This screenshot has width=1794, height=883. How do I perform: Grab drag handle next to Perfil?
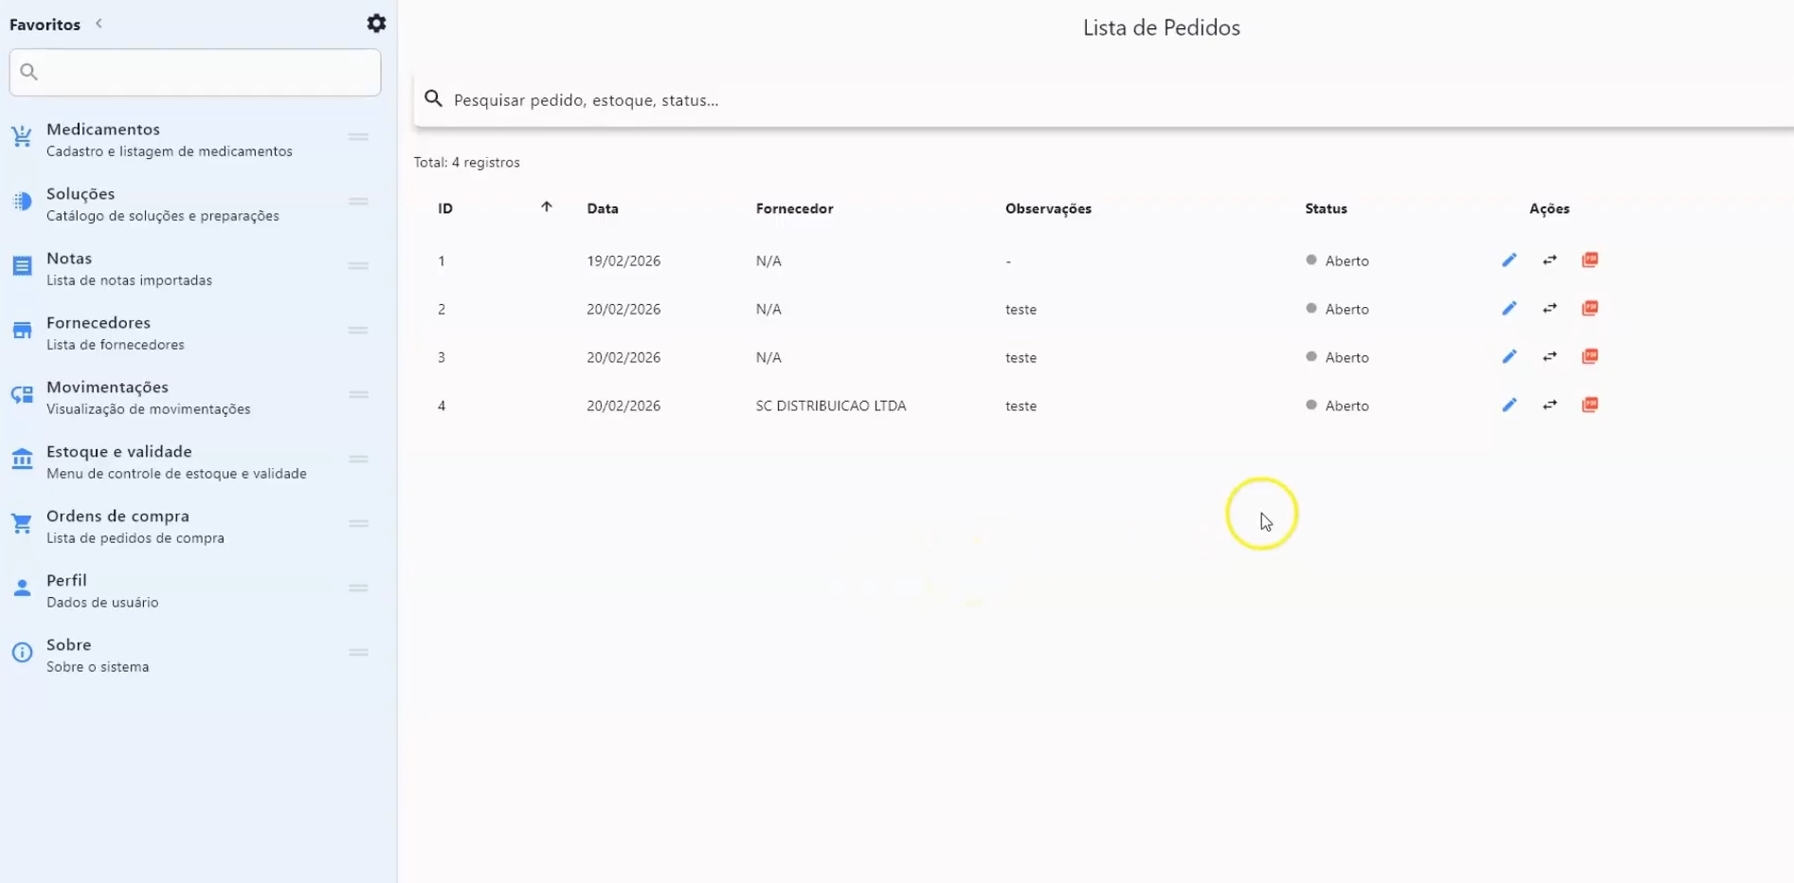pyautogui.click(x=358, y=588)
